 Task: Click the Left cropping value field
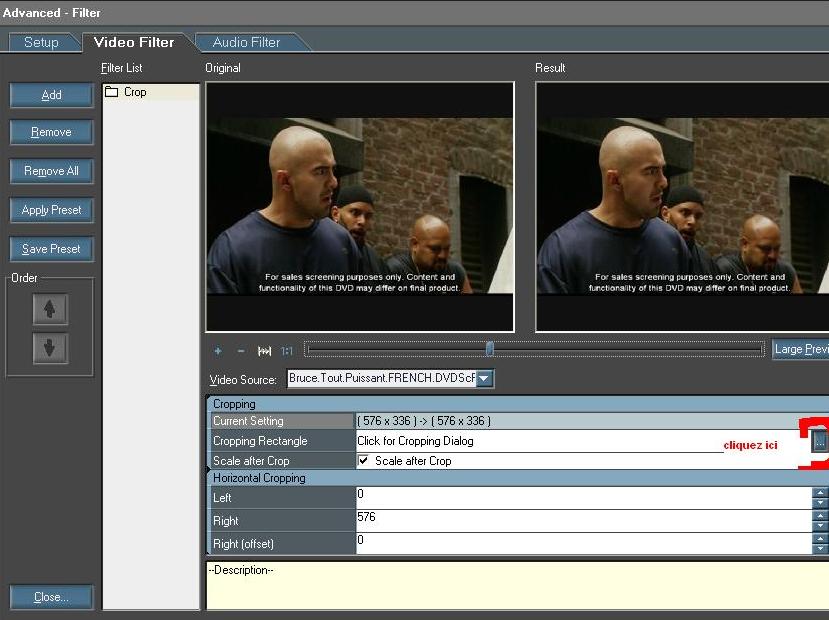(x=584, y=497)
